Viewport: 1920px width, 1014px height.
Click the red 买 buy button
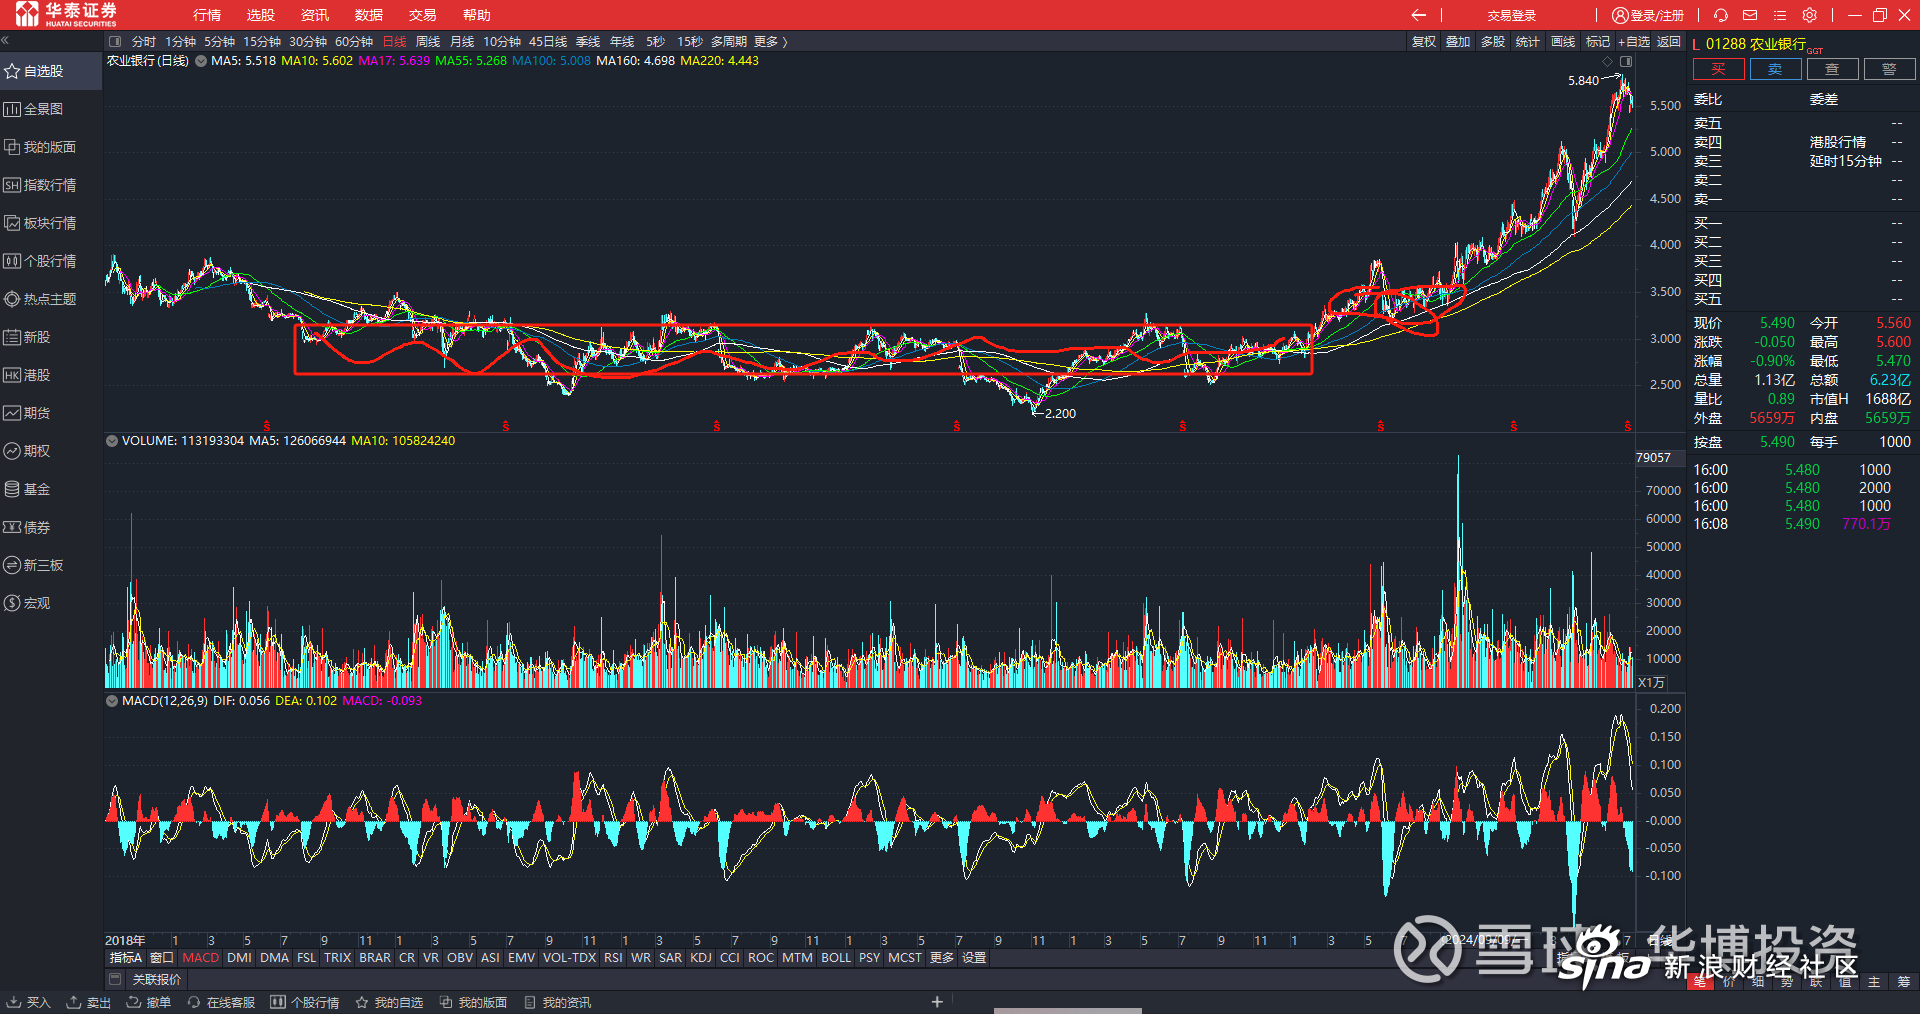[1718, 69]
